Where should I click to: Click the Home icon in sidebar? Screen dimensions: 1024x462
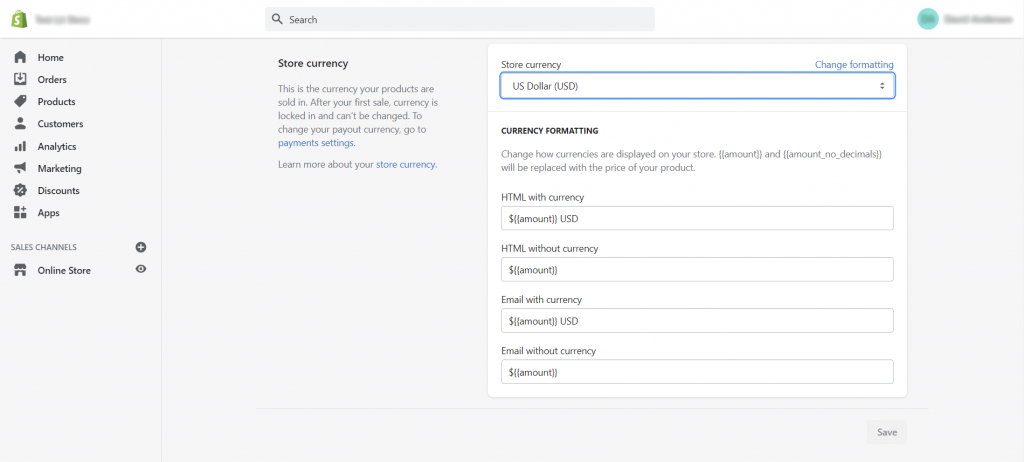[x=20, y=57]
